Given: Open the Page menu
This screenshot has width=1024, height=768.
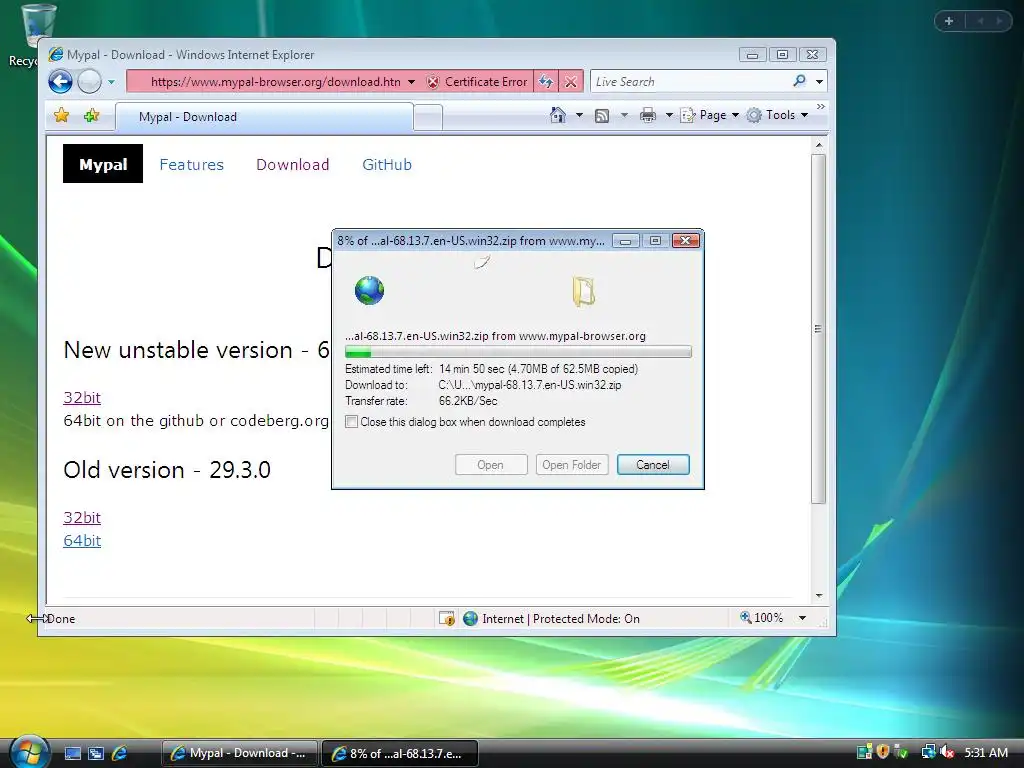Looking at the screenshot, I should click(709, 115).
